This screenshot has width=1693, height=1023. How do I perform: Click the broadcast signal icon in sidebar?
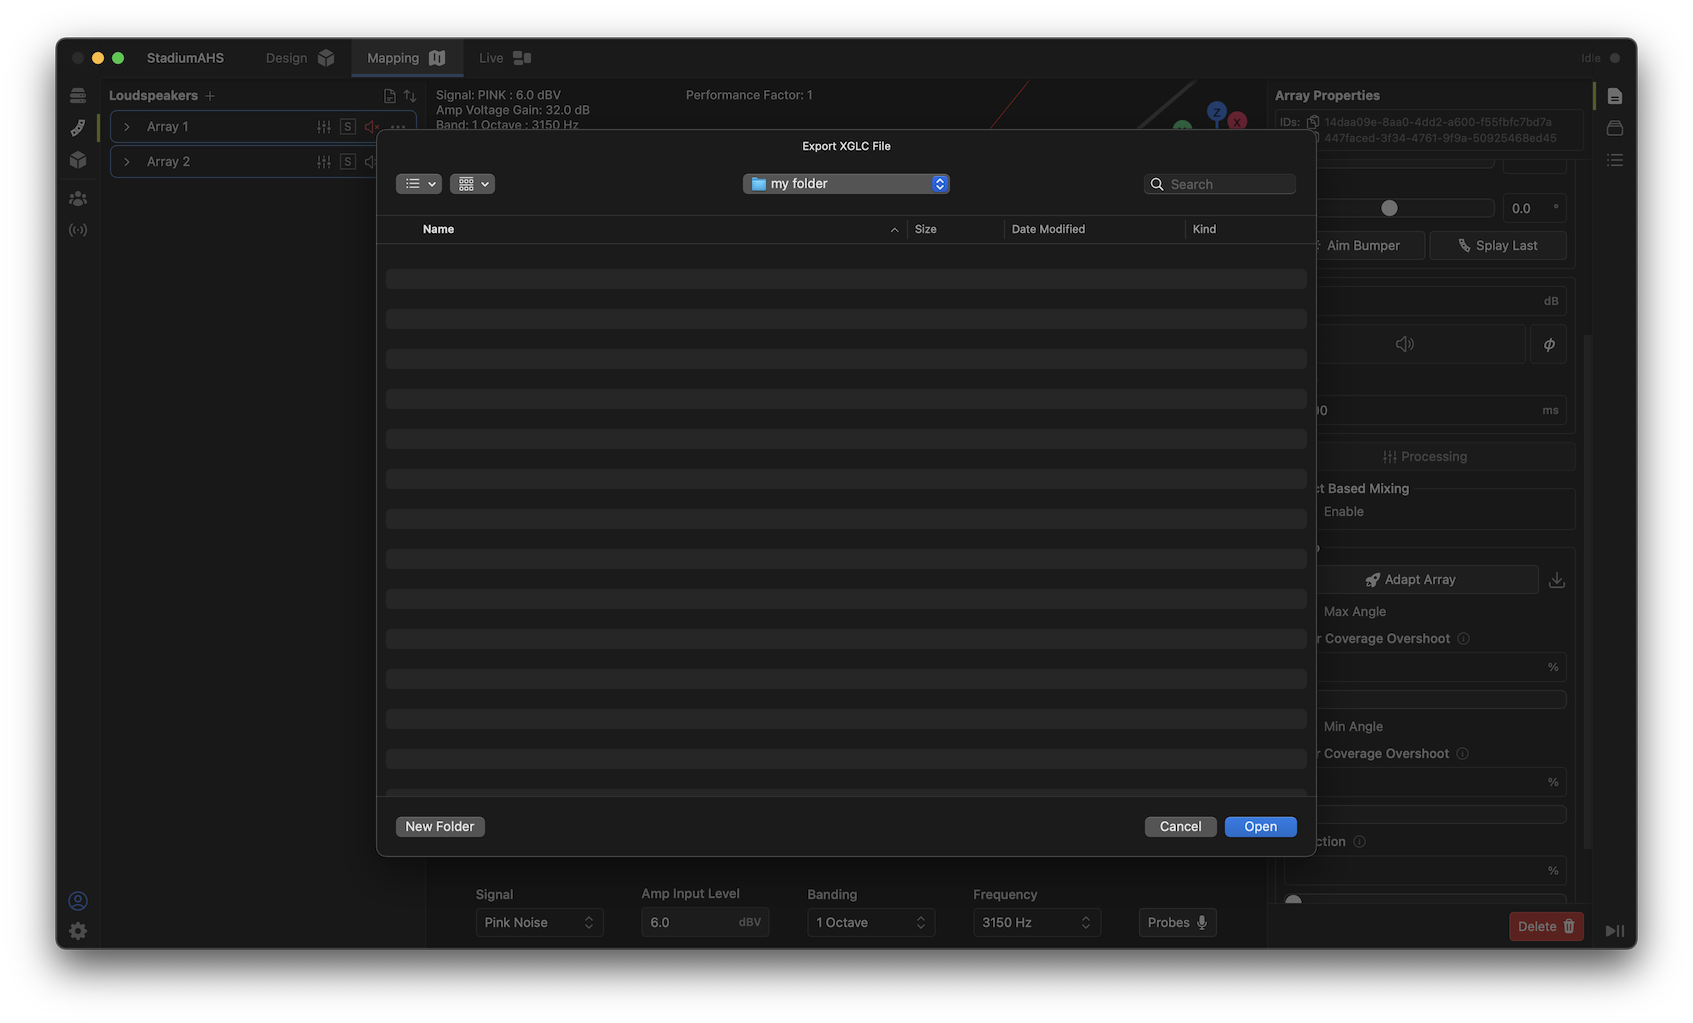(78, 230)
